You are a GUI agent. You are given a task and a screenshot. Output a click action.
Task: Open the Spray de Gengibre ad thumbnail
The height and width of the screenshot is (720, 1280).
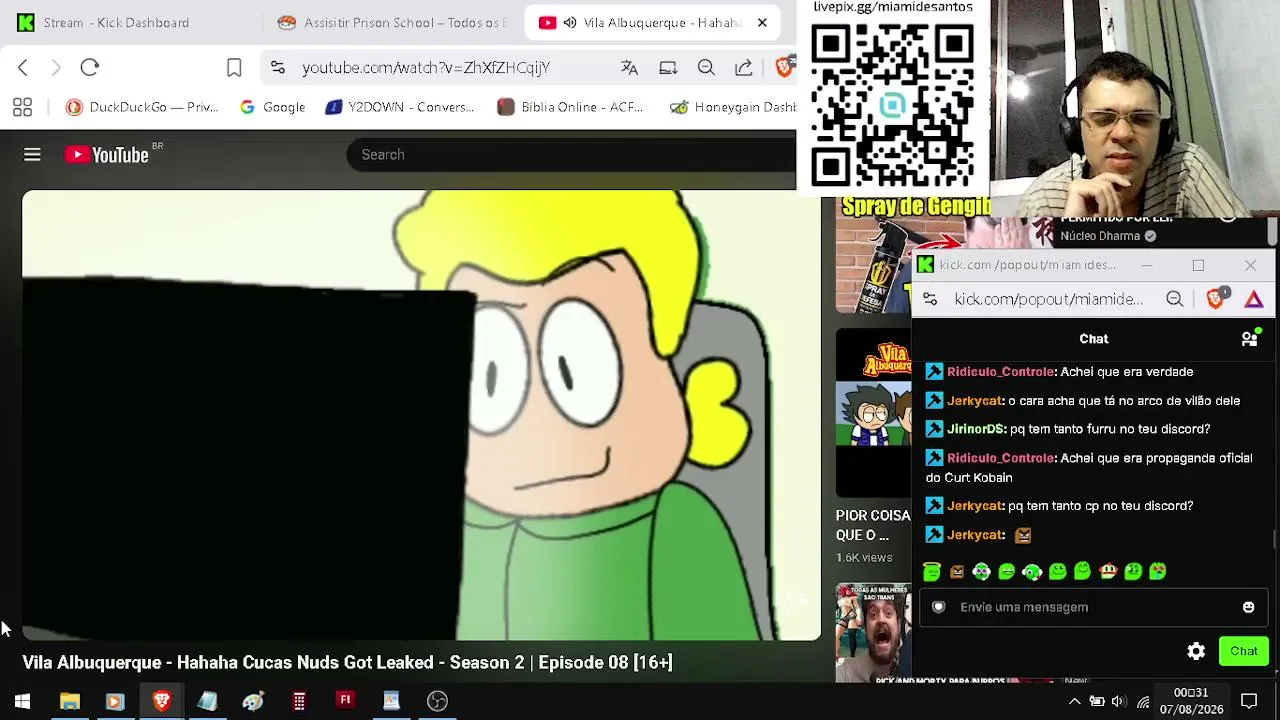pyautogui.click(x=875, y=255)
